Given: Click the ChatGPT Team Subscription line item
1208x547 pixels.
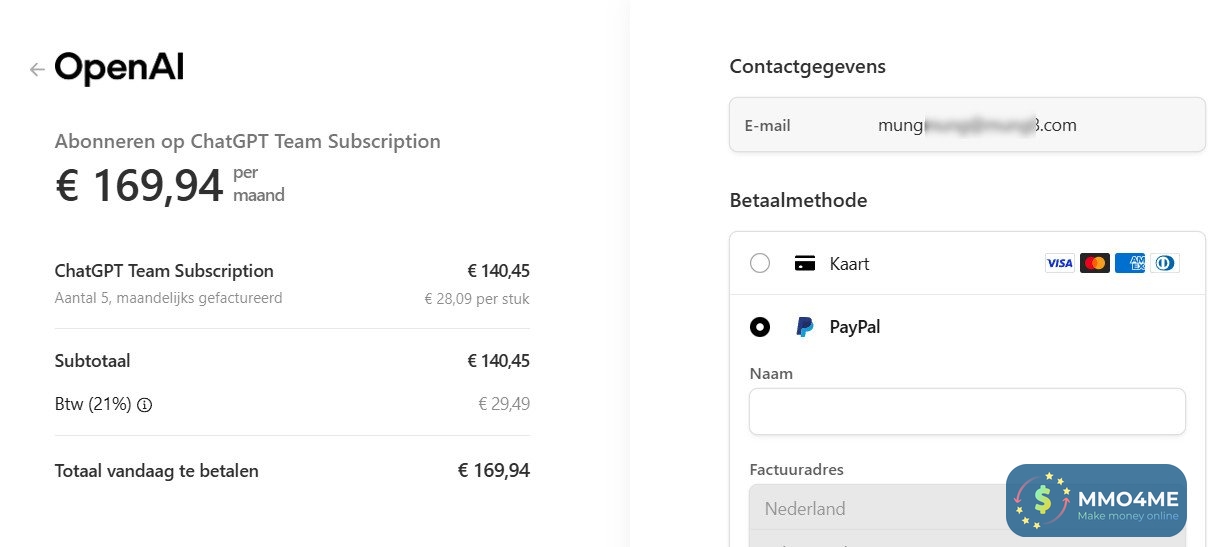Looking at the screenshot, I should click(x=164, y=271).
